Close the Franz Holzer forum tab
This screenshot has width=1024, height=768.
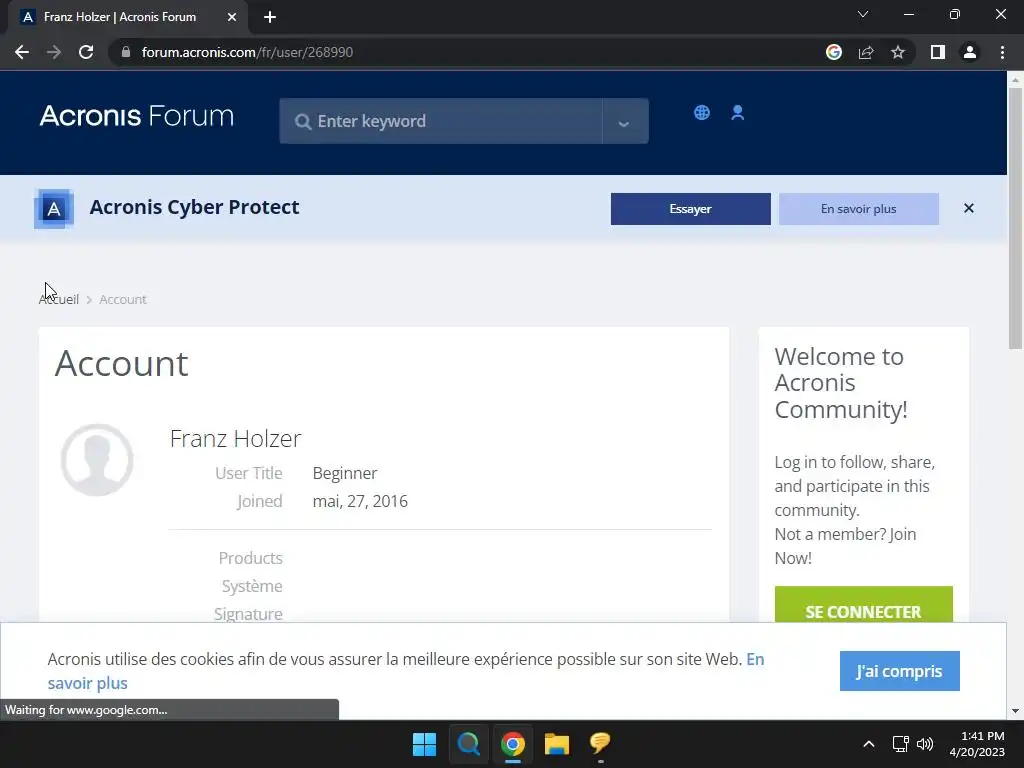(232, 17)
